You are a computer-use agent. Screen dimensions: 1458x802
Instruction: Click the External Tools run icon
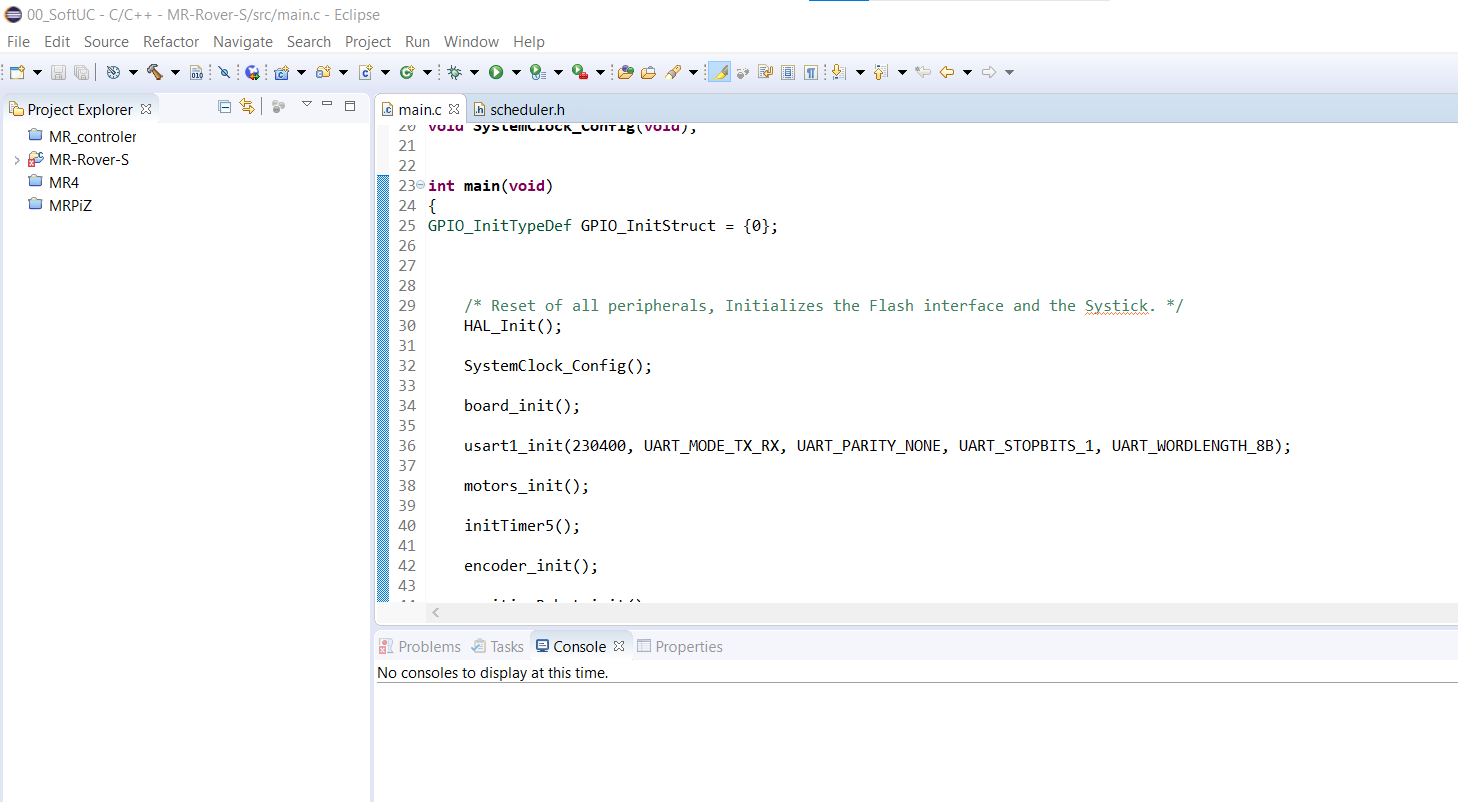click(580, 72)
